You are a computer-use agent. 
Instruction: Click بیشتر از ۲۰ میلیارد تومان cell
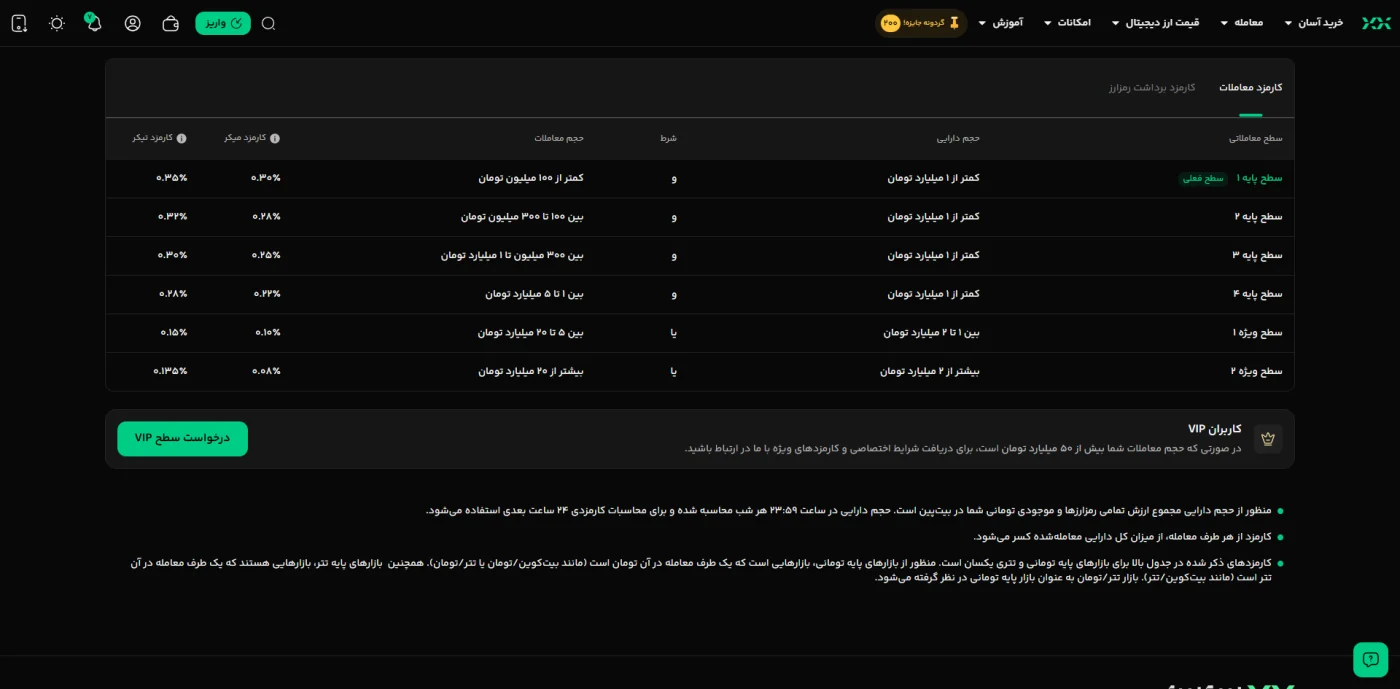coord(530,371)
